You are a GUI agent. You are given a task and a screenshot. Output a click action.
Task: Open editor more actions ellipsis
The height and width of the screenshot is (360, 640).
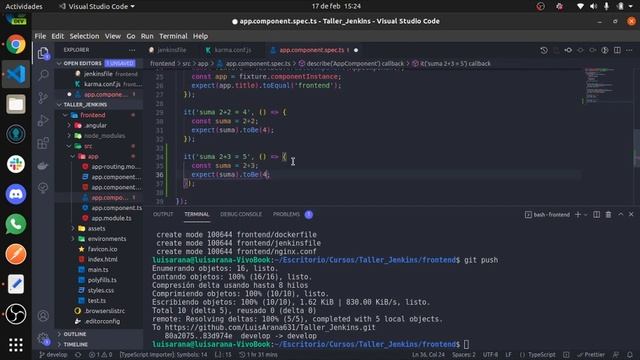coord(629,50)
